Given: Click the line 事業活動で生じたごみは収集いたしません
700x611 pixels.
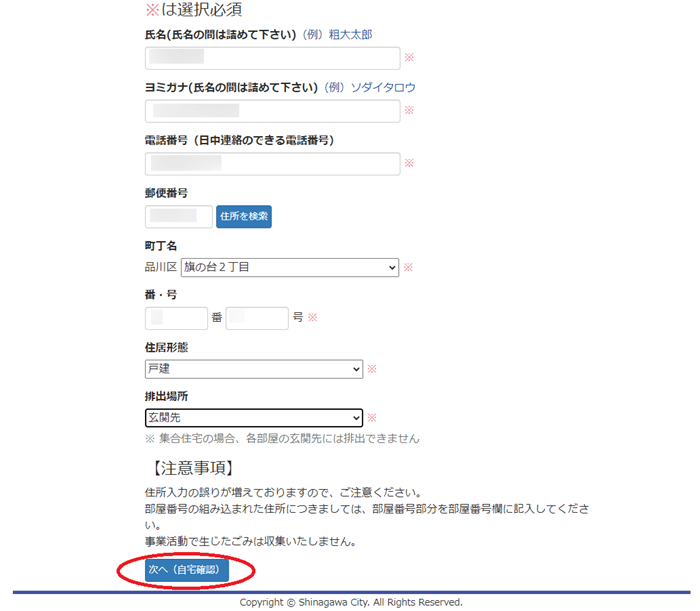Looking at the screenshot, I should pyautogui.click(x=250, y=542).
